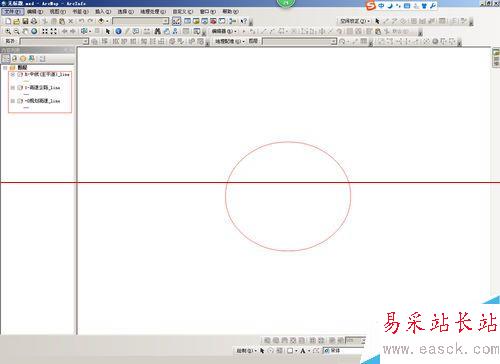Image resolution: width=500 pixels, height=364 pixels.
Task: Open the 帮助 (Help) menu
Action: [231, 12]
